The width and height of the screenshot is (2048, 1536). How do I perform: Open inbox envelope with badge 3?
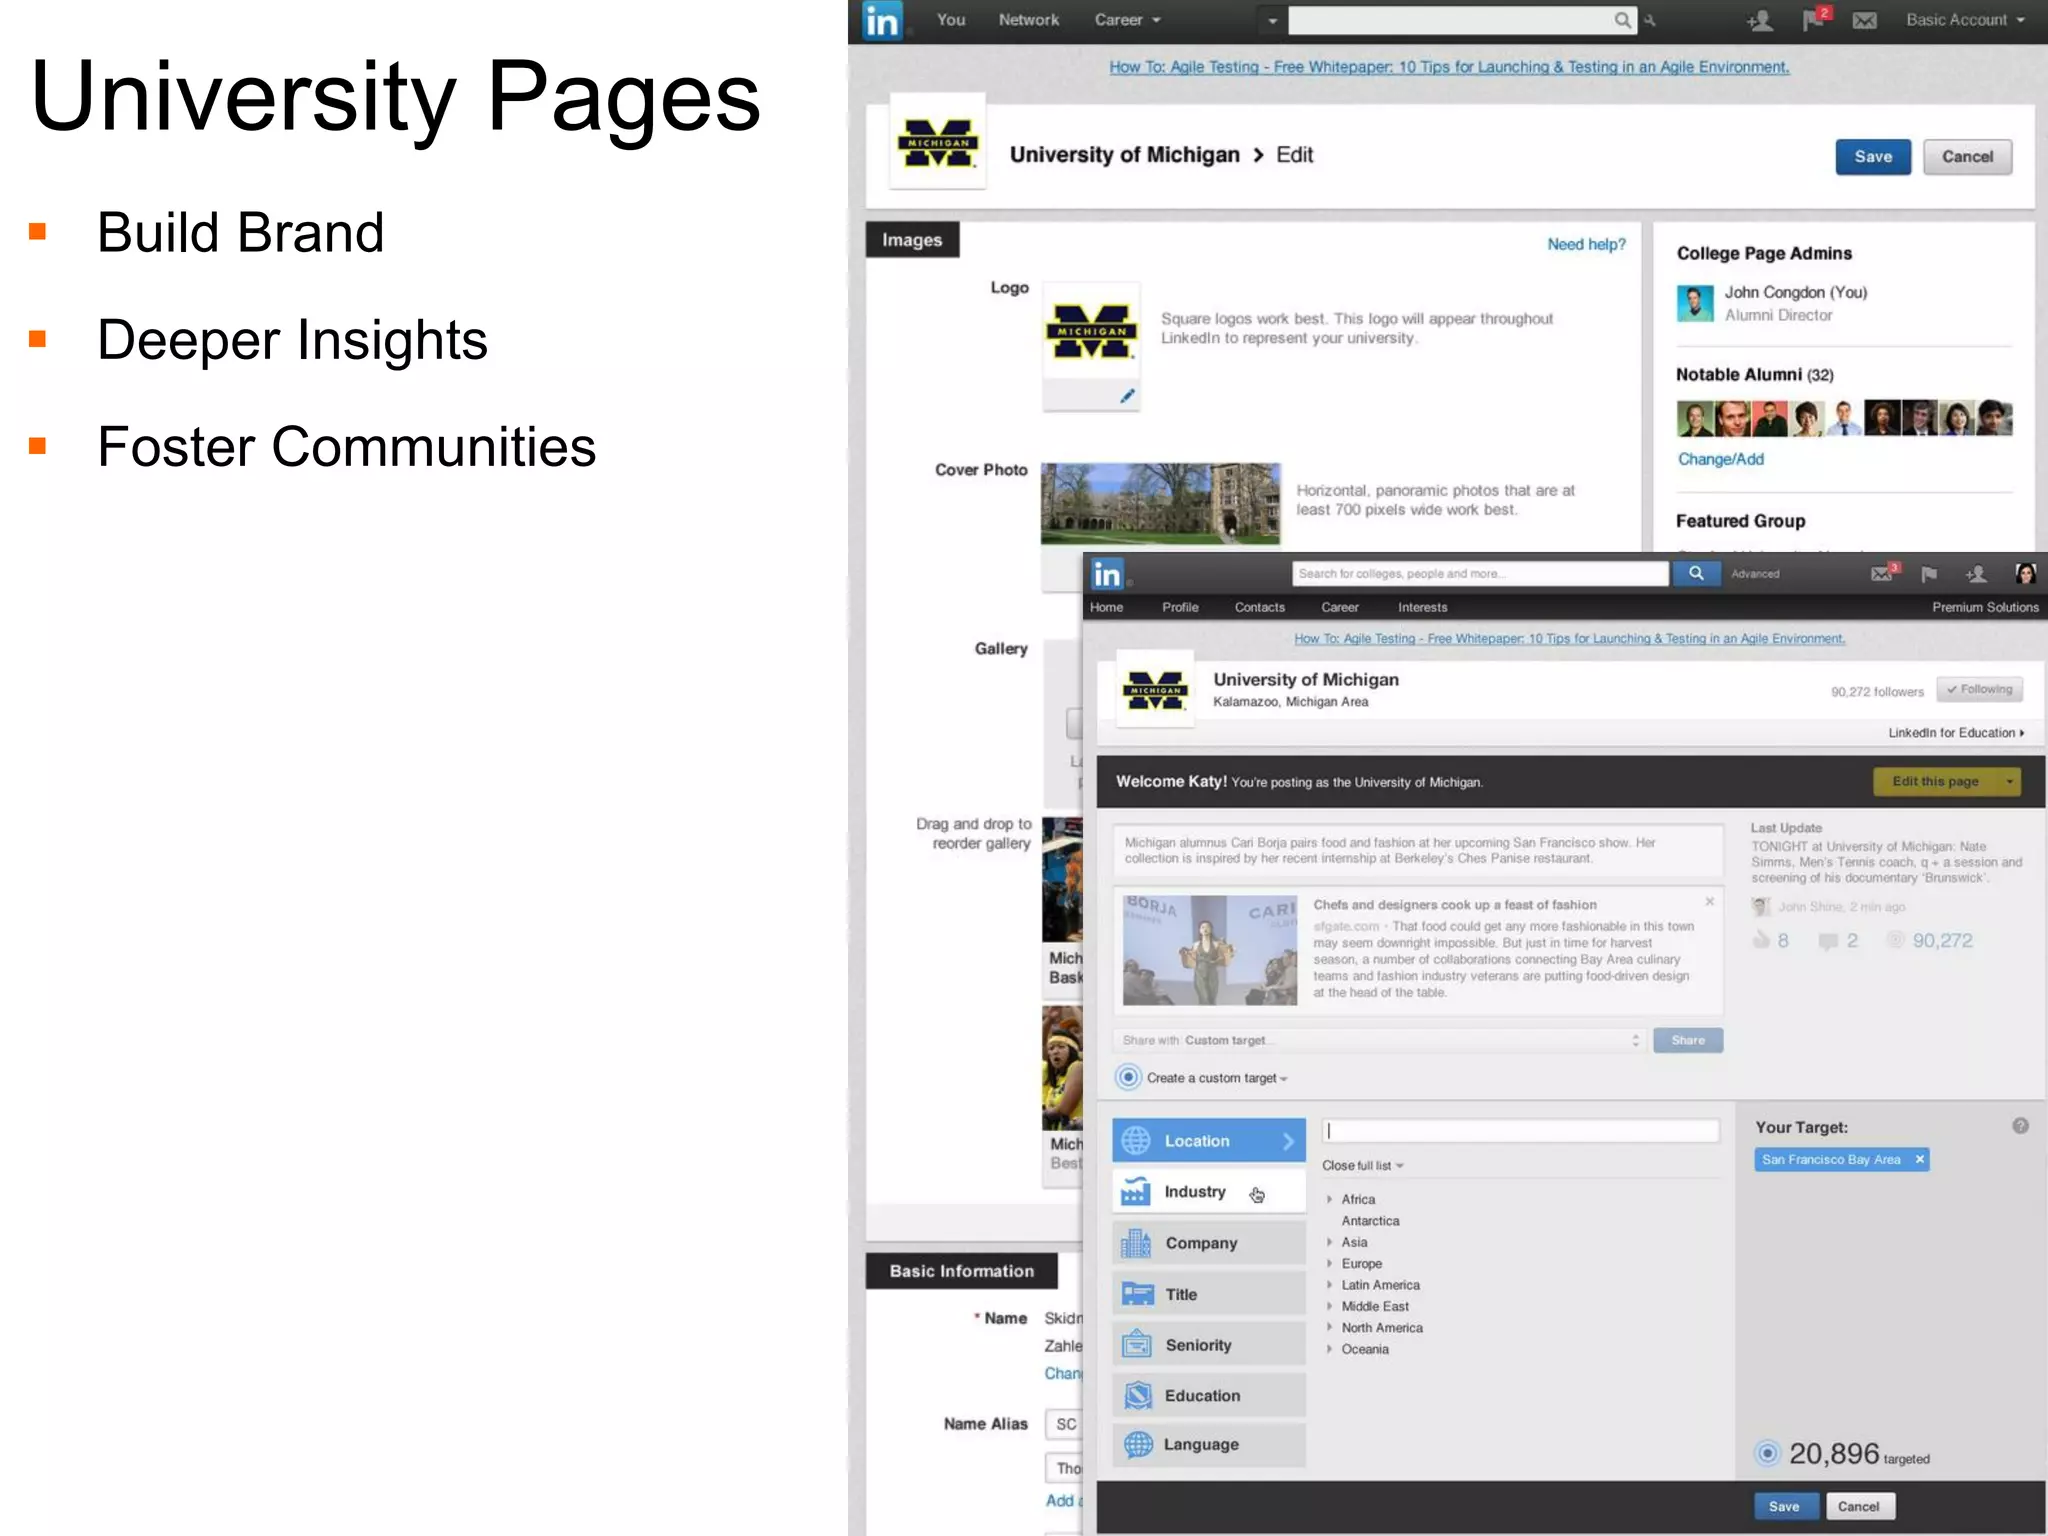pos(1884,572)
